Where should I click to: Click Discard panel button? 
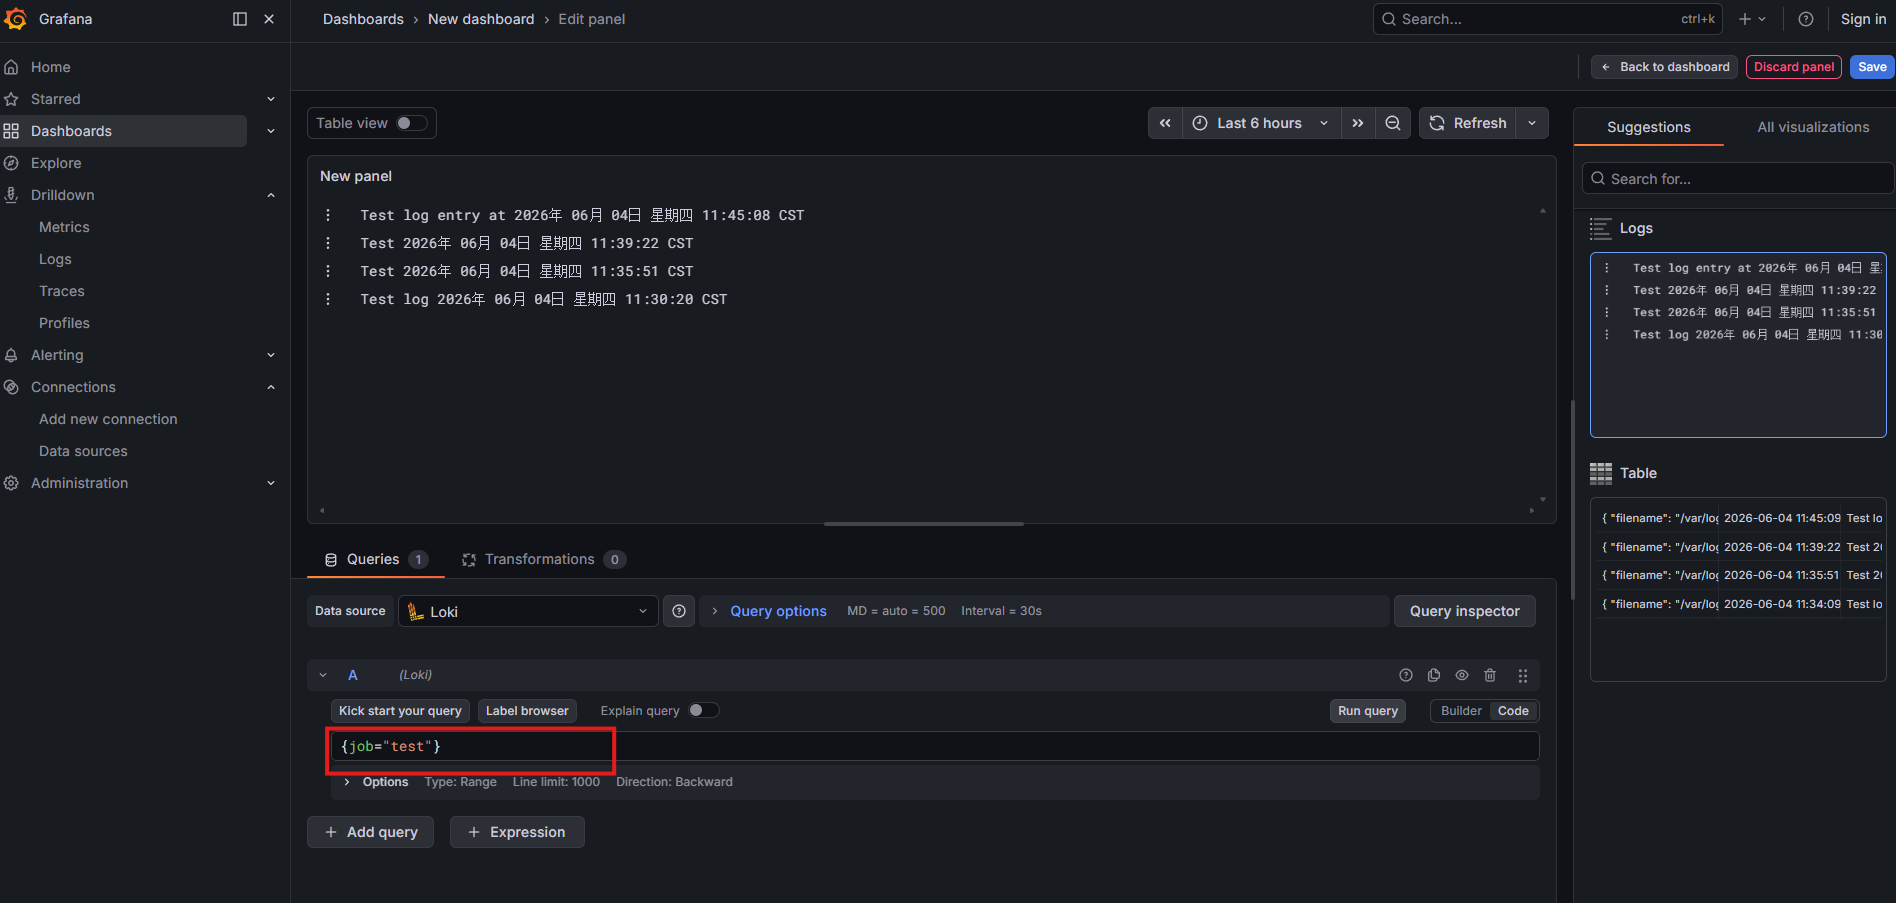1794,67
